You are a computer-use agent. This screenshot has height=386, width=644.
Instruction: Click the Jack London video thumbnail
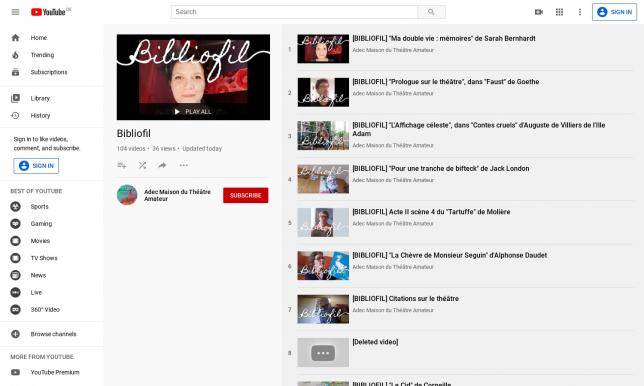point(323,179)
